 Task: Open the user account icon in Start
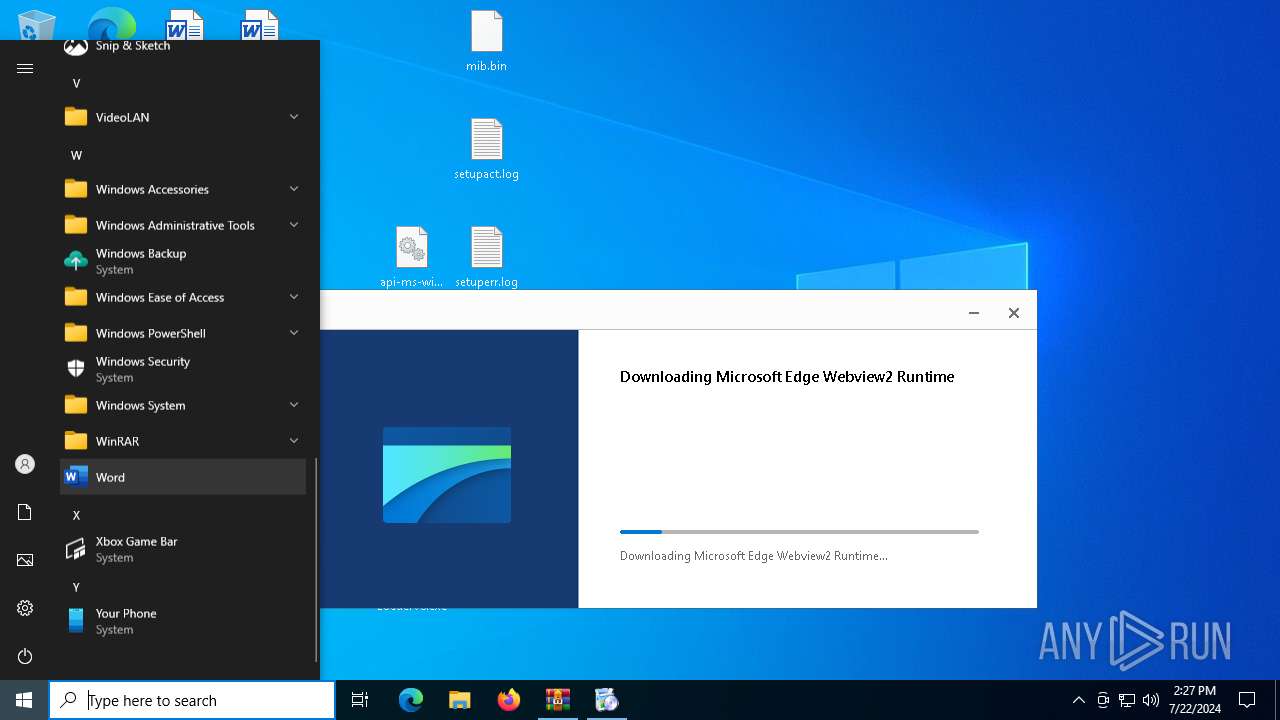coord(25,464)
